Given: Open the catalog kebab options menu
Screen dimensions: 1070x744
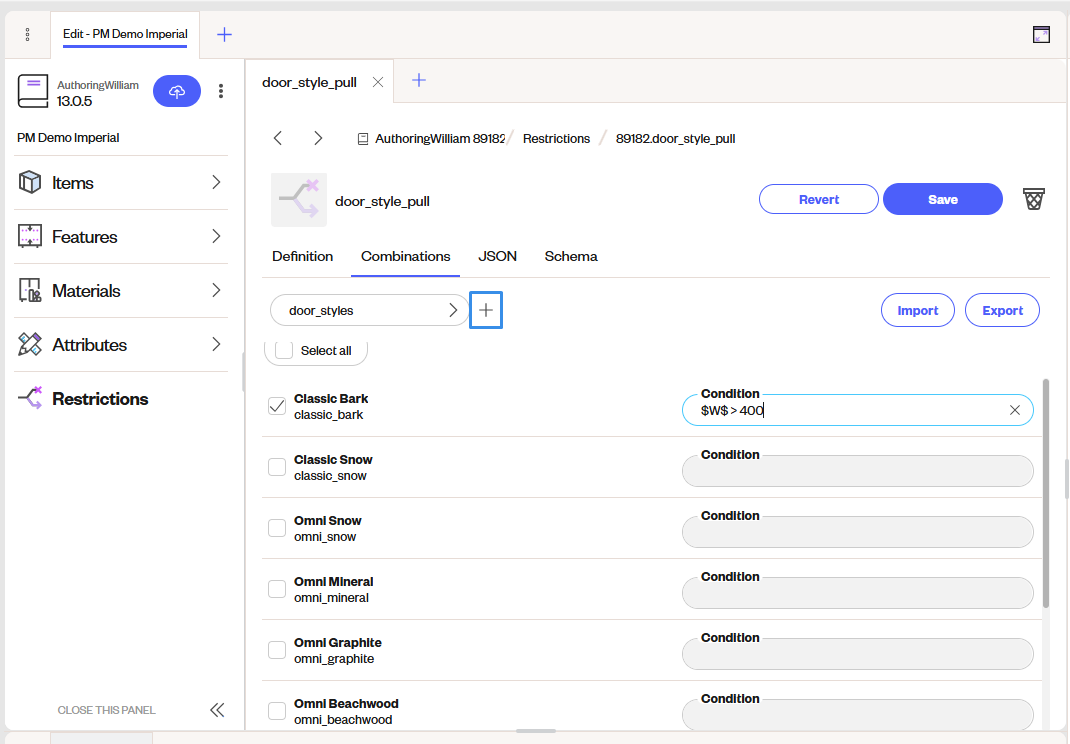Looking at the screenshot, I should [220, 91].
